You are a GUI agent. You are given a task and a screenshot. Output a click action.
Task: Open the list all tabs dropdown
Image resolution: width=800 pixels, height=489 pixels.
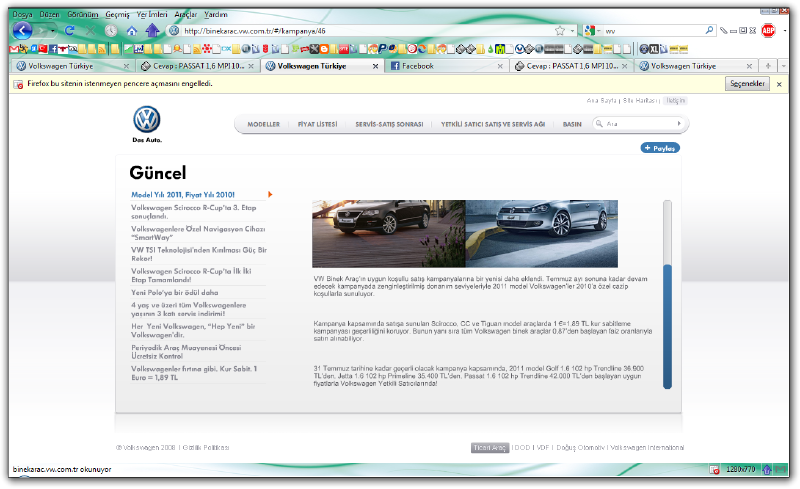pos(783,66)
